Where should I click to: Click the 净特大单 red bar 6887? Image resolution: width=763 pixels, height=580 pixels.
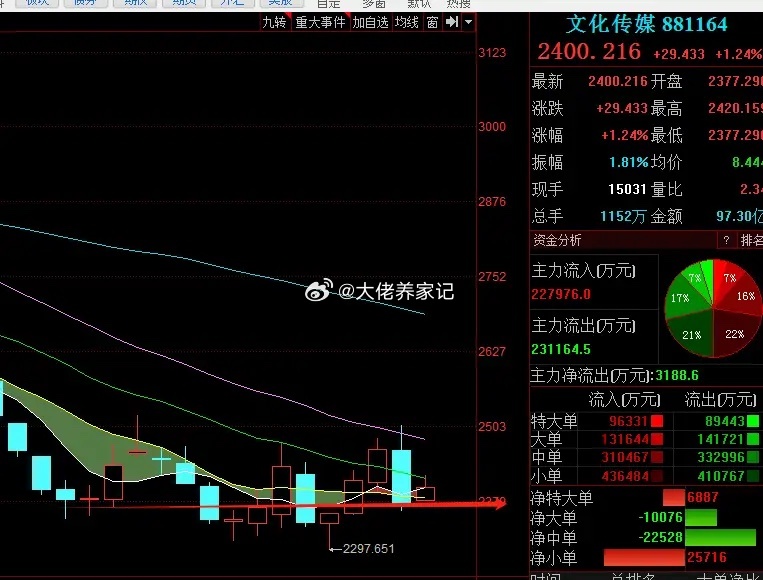[x=673, y=497]
